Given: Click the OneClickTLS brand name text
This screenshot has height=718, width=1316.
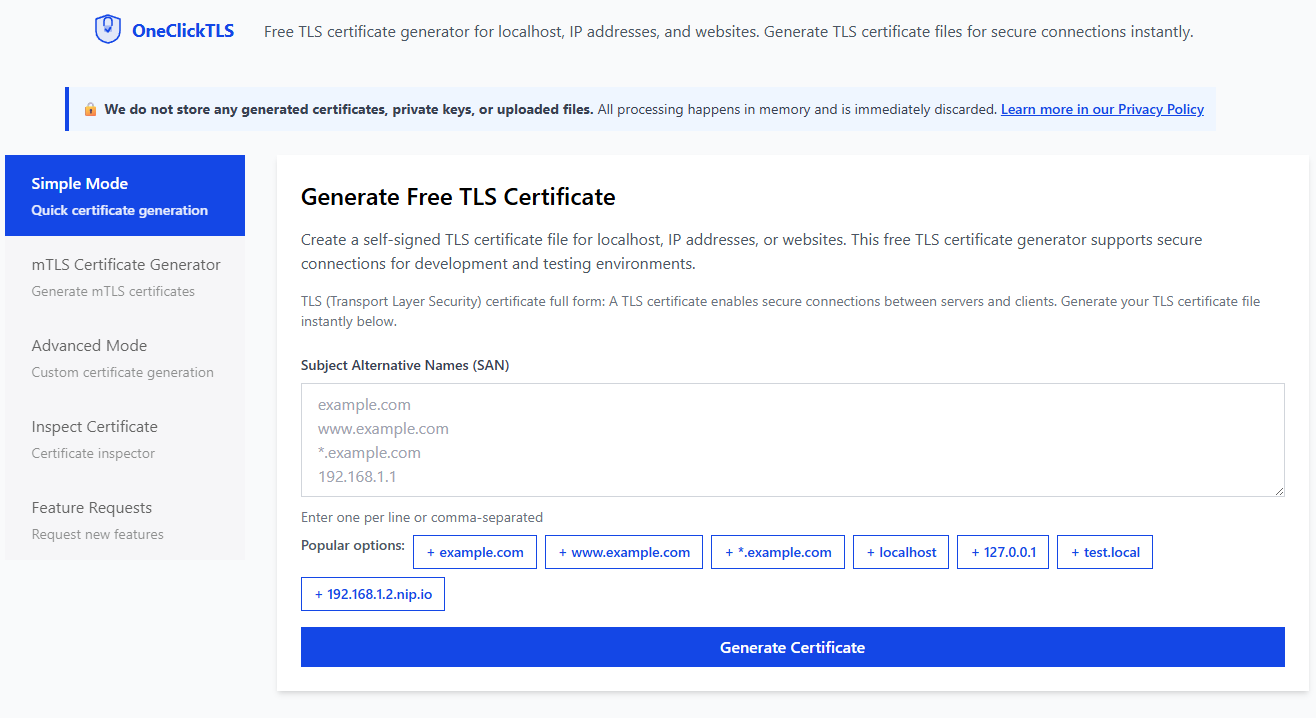Looking at the screenshot, I should click(182, 30).
